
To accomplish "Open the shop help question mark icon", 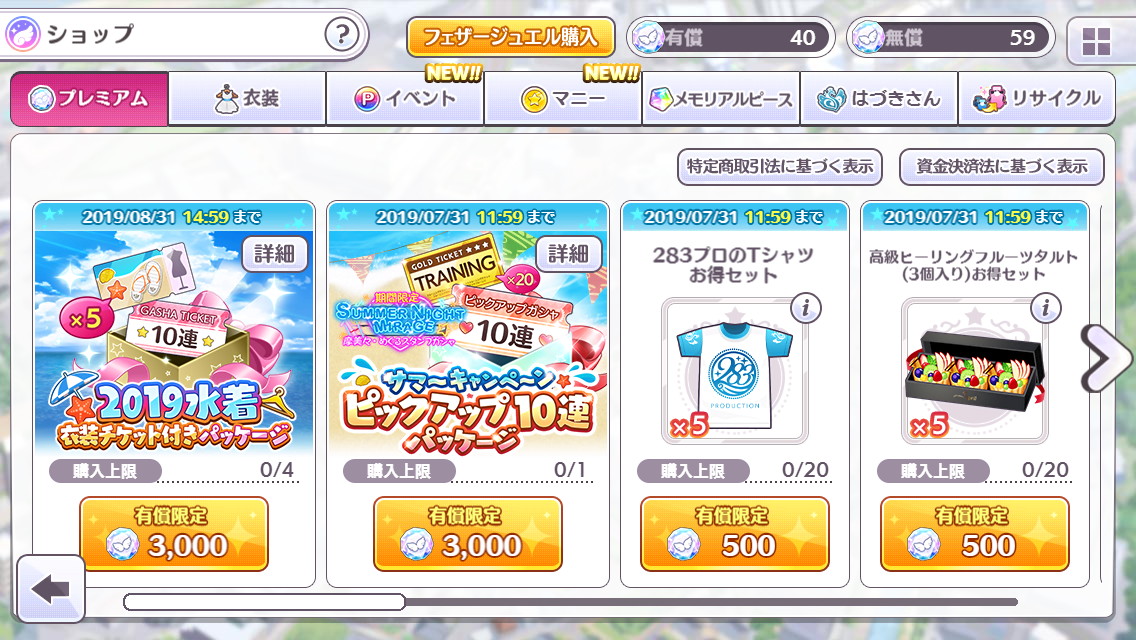I will 342,34.
